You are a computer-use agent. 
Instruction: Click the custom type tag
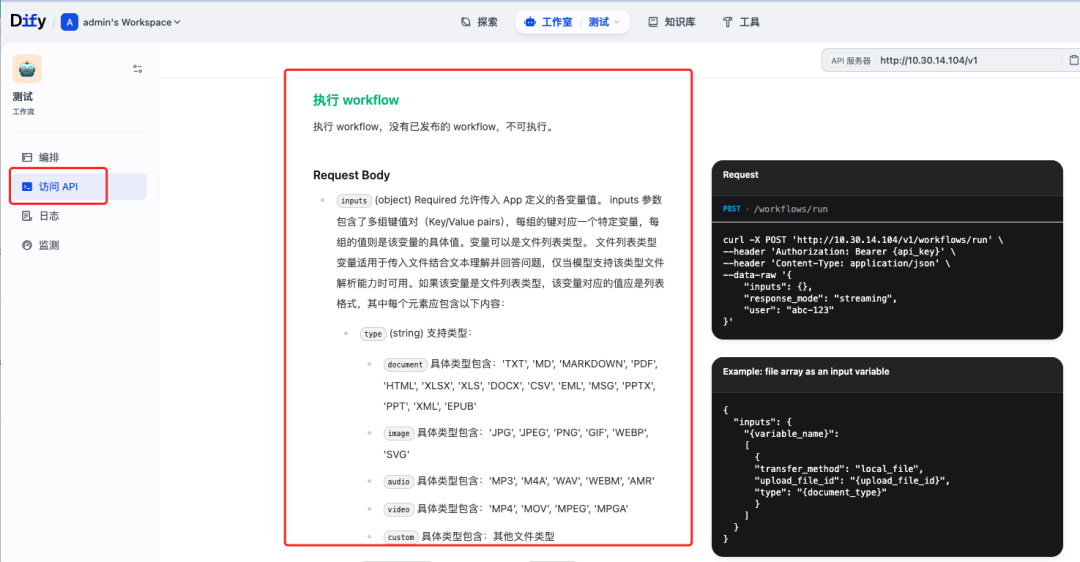pos(400,537)
